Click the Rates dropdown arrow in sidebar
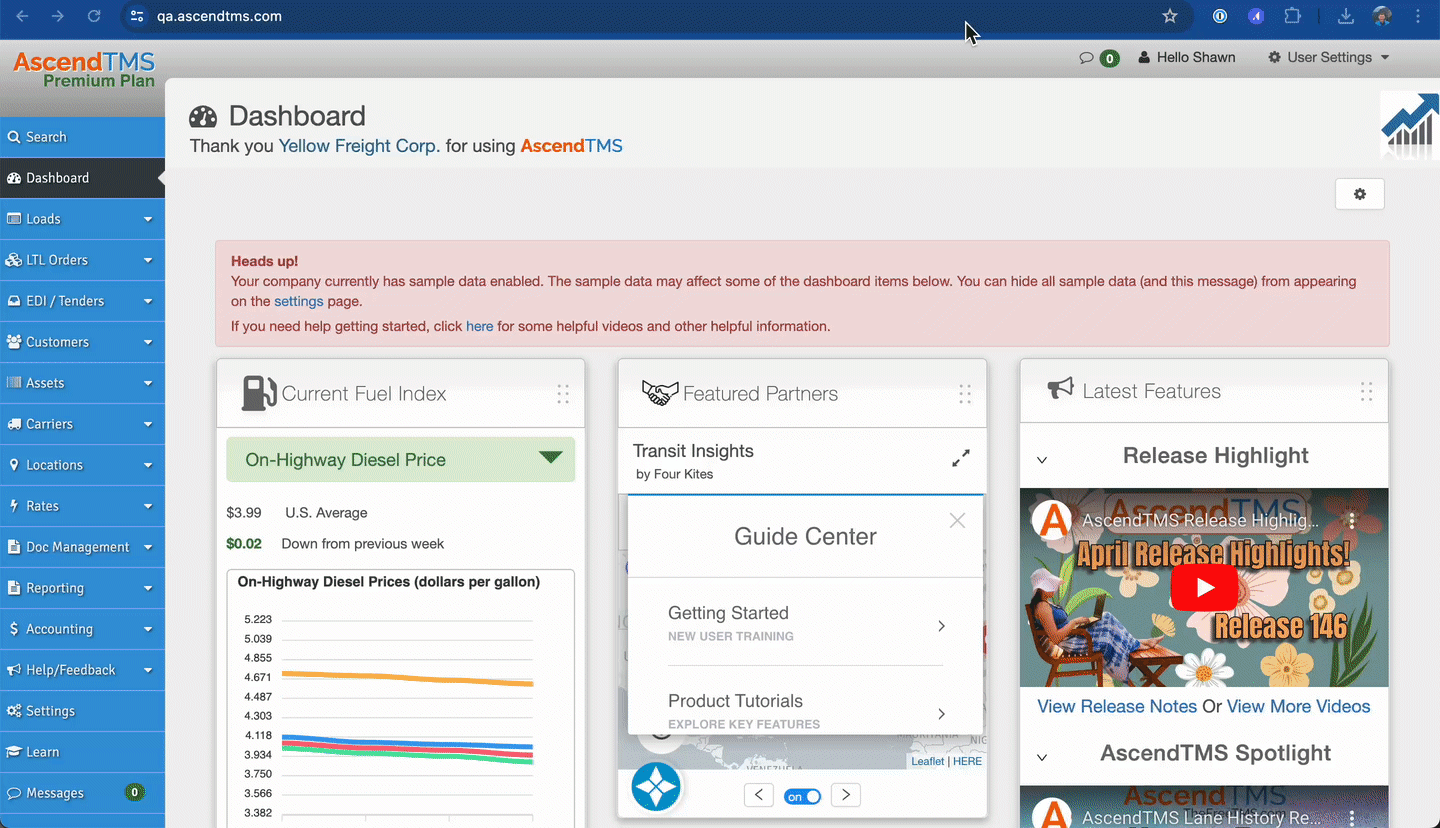This screenshot has width=1440, height=828. point(148,507)
